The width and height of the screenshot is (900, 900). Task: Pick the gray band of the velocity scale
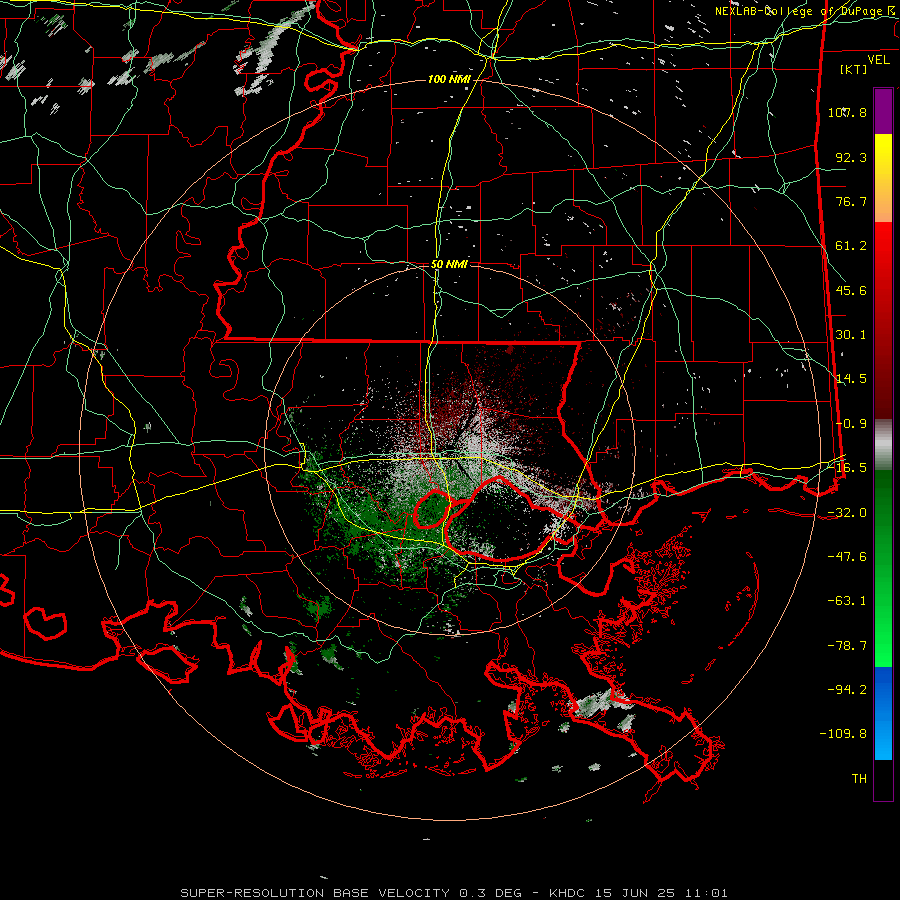(x=883, y=445)
